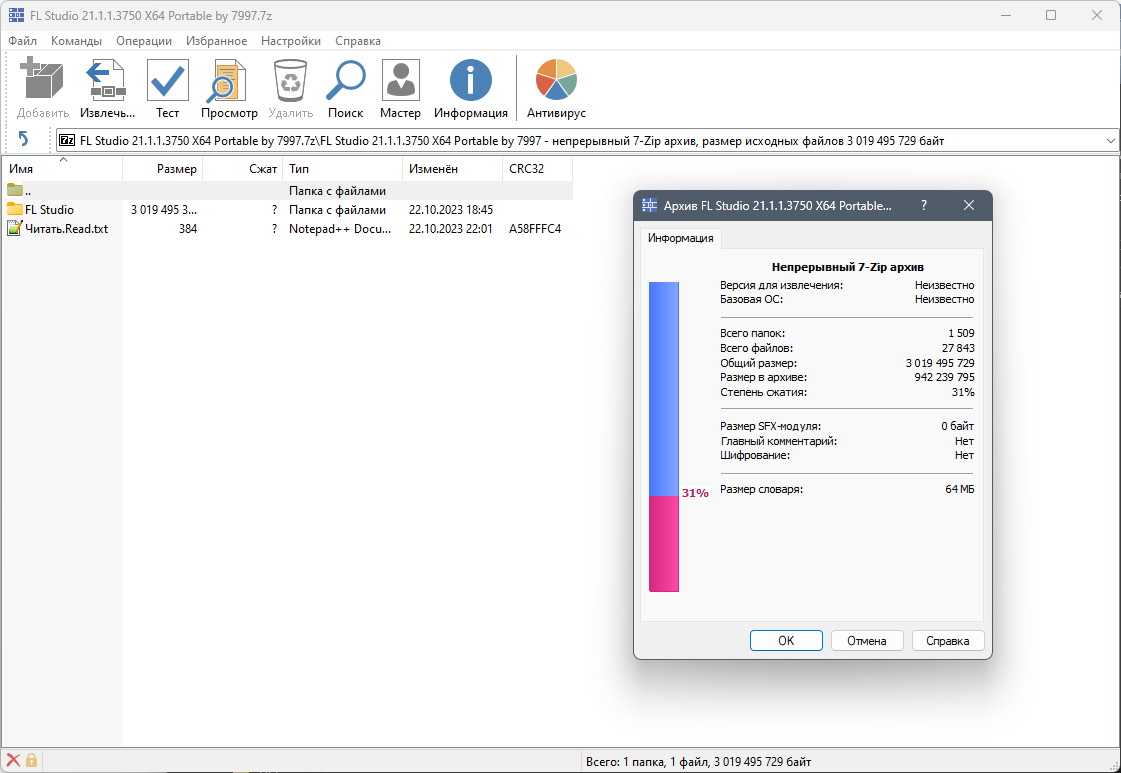Click Размер в архиве value 942 239 795

pos(944,377)
